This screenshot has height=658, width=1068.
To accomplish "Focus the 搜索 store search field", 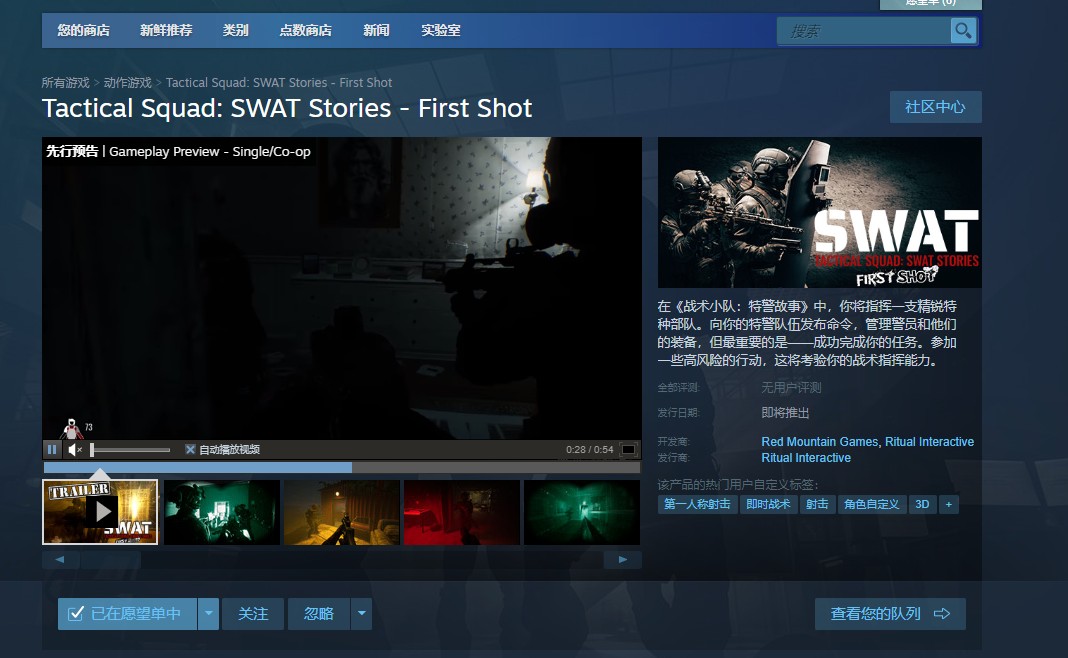I will pos(864,31).
